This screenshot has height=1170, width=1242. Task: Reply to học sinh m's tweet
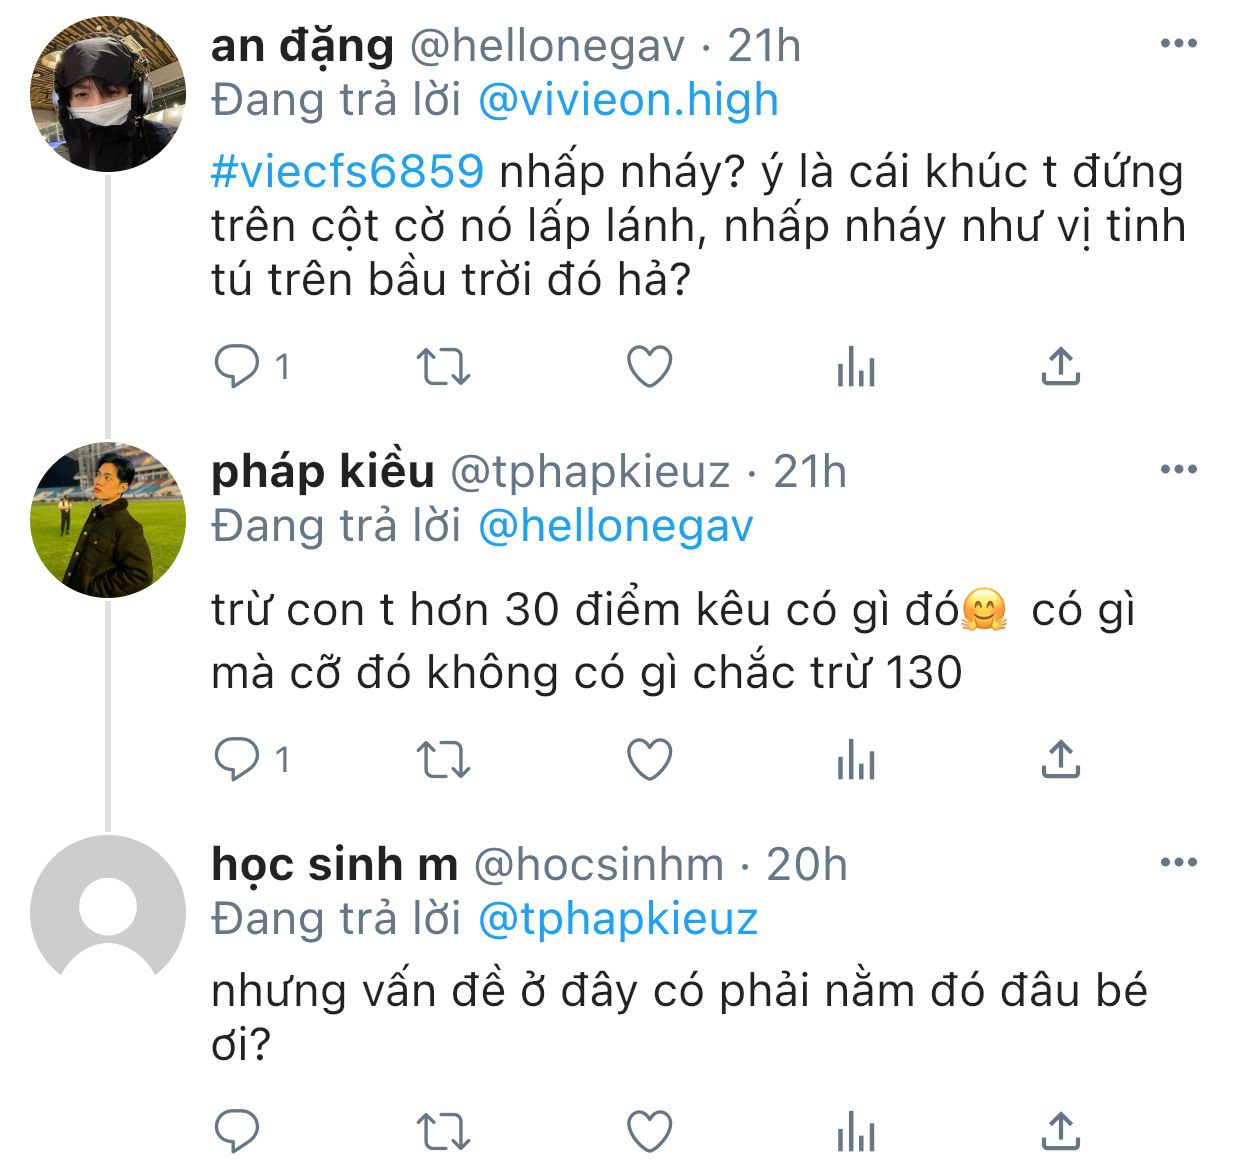pyautogui.click(x=238, y=1132)
